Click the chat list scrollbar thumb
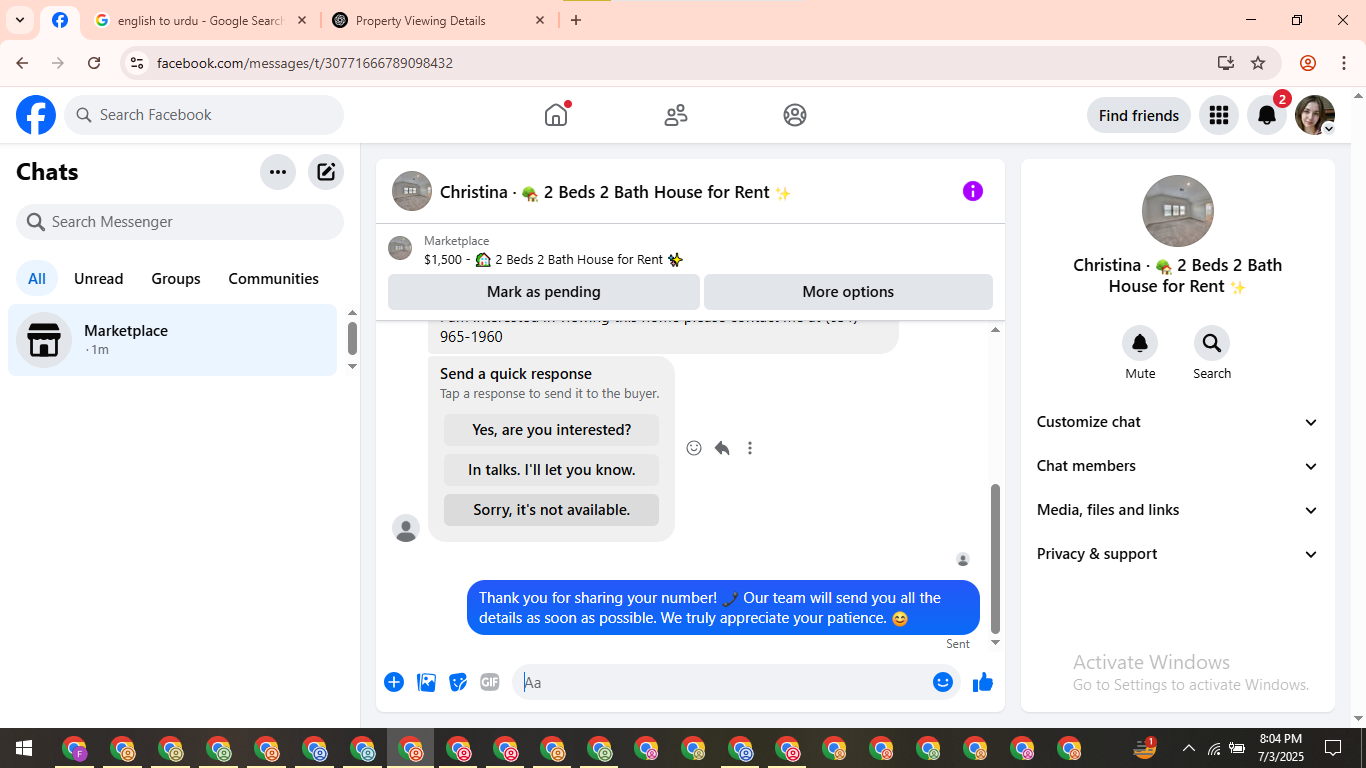The width and height of the screenshot is (1366, 768). 352,338
